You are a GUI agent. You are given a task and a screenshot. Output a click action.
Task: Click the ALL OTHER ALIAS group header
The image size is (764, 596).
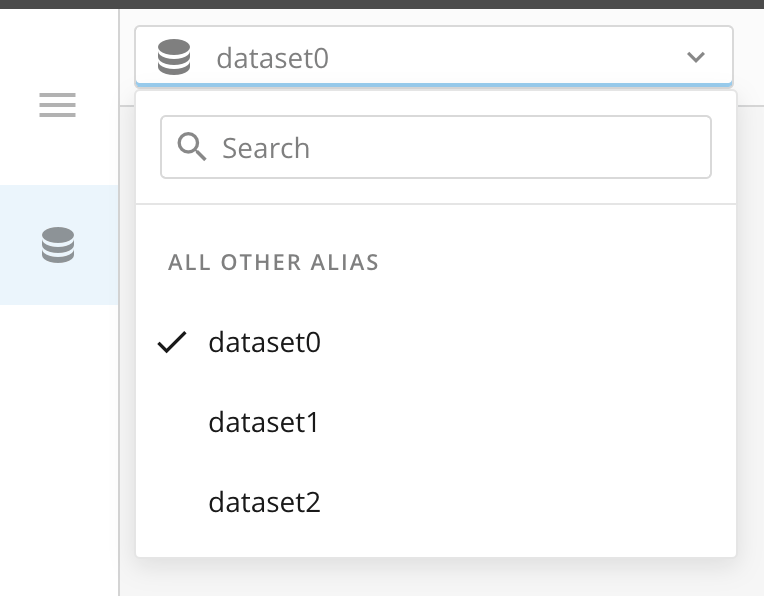pos(273,262)
